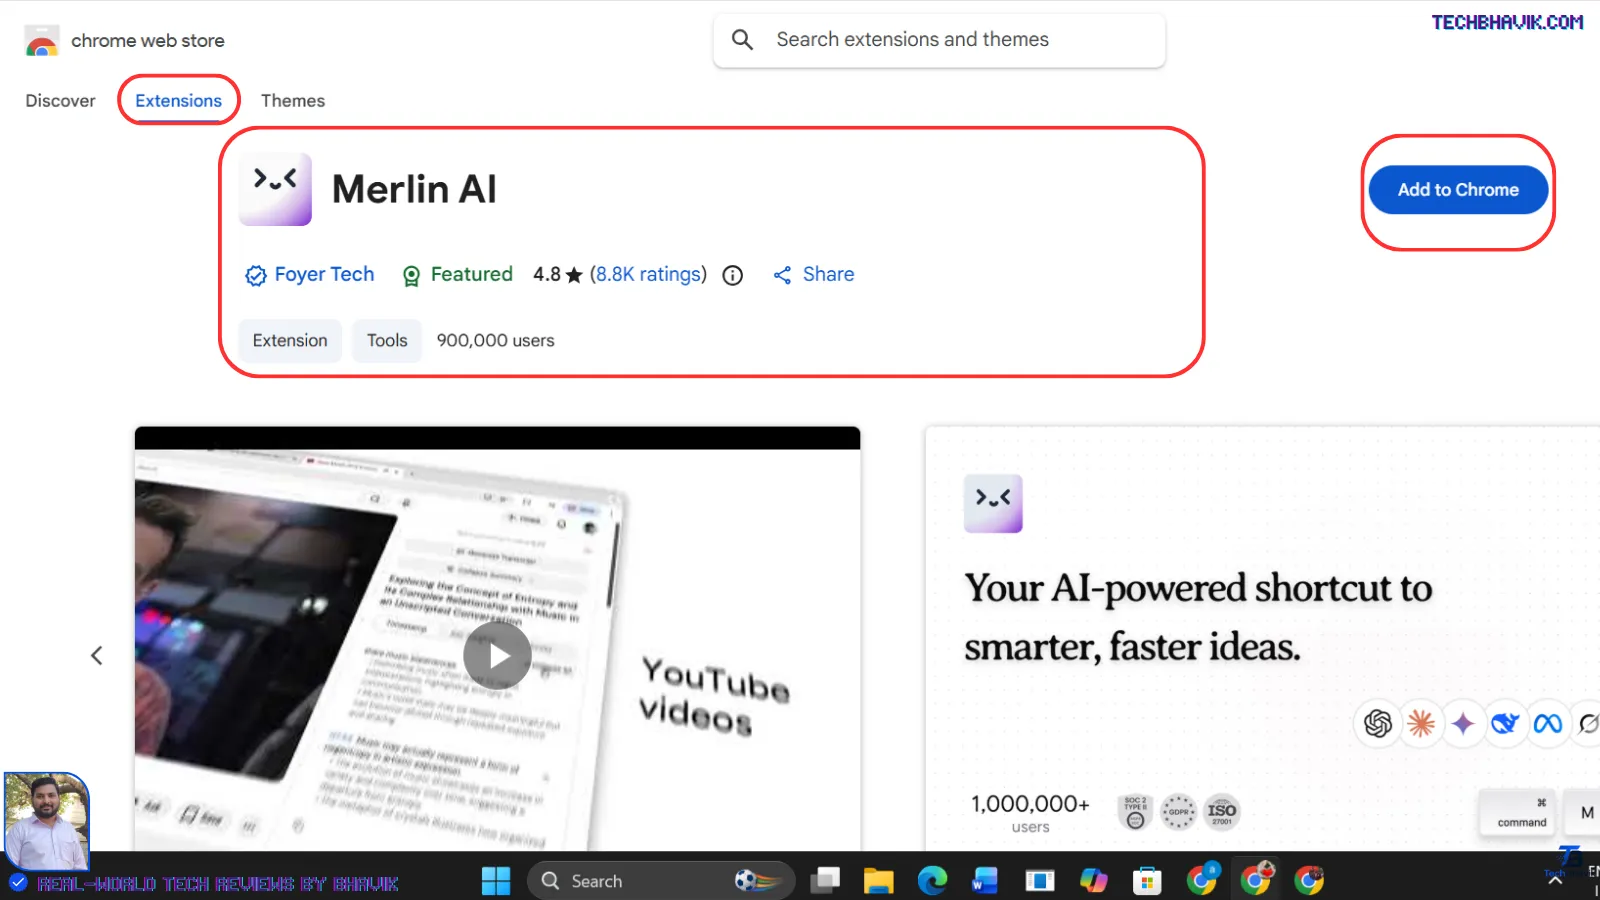Open the Foyer Tech publisher link

[324, 274]
